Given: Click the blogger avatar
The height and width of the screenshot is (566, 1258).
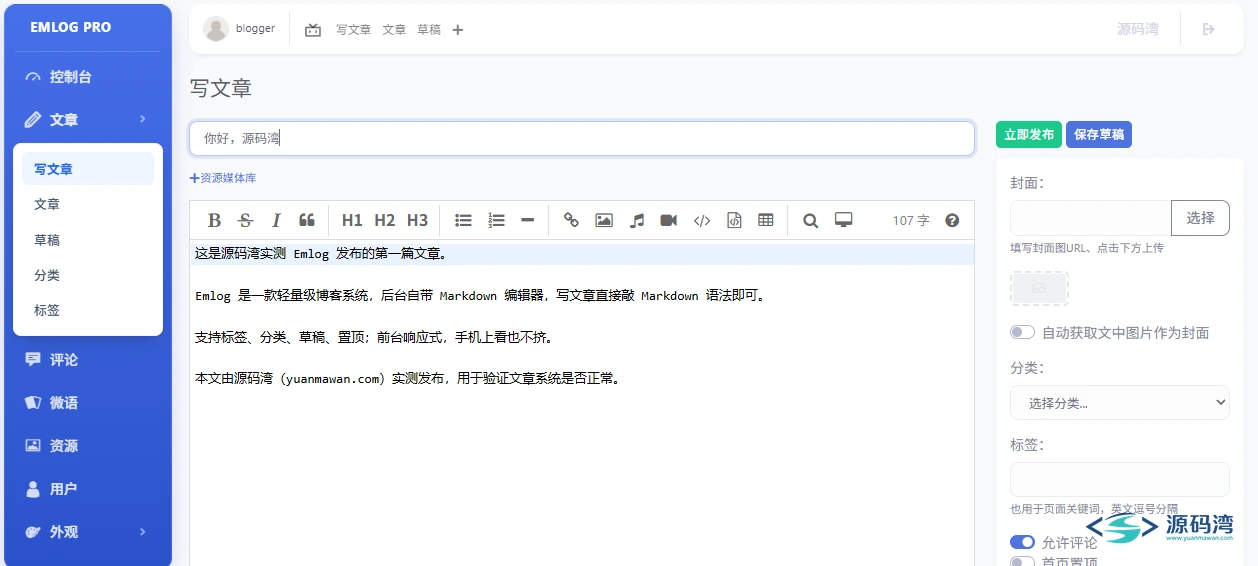Looking at the screenshot, I should click(216, 29).
